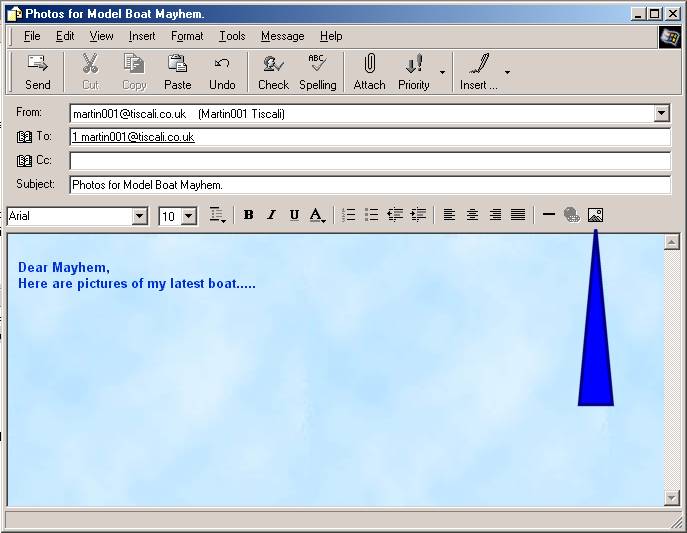This screenshot has width=687, height=533.
Task: Toggle Italic formatting
Action: (x=271, y=215)
